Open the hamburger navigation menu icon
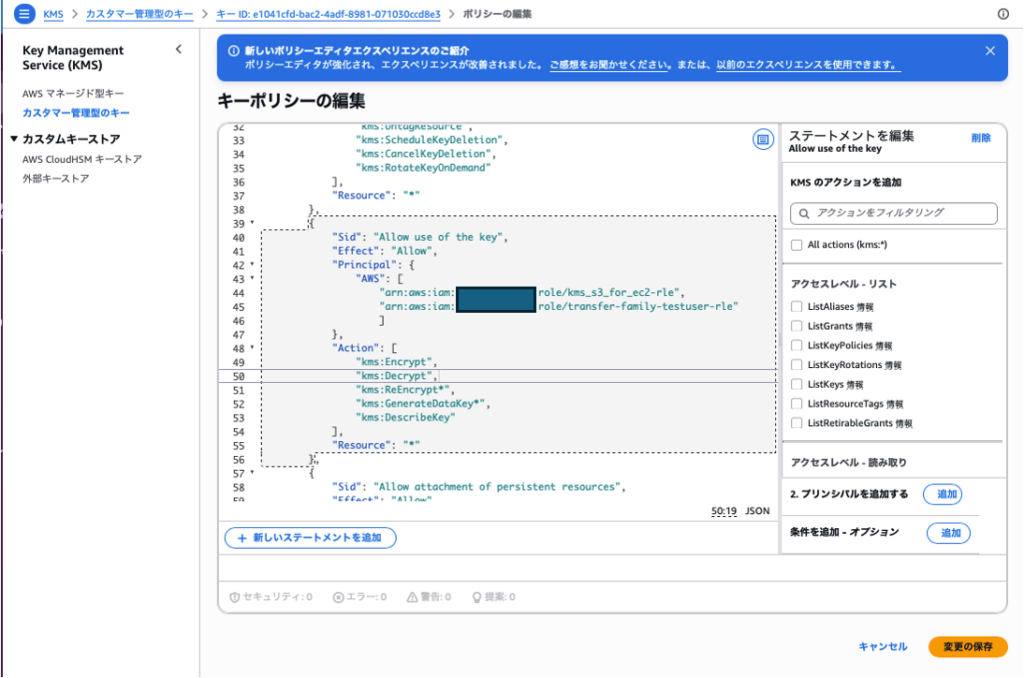 pyautogui.click(x=24, y=13)
